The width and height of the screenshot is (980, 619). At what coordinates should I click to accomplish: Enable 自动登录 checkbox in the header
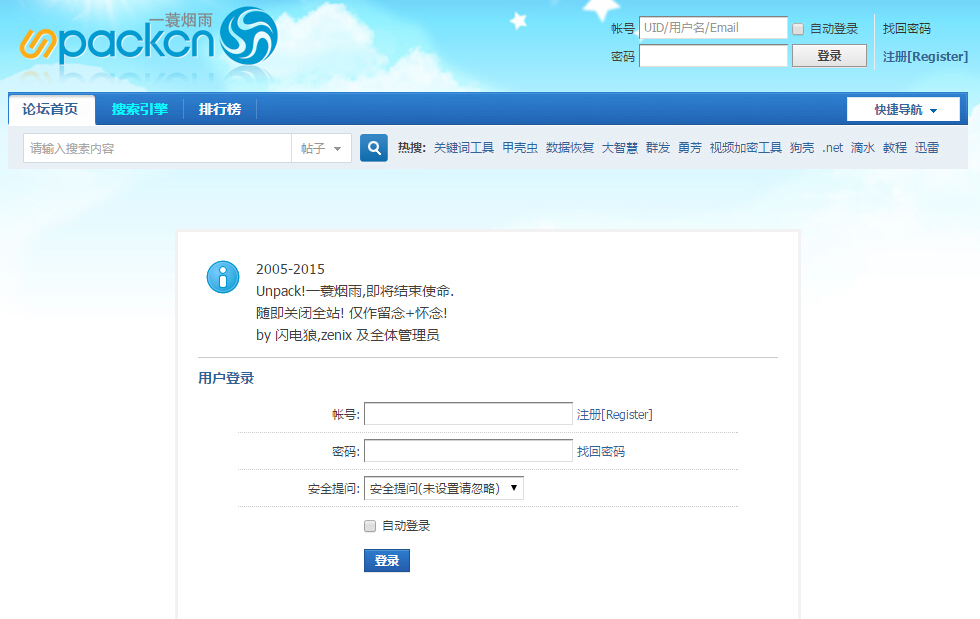(x=797, y=28)
